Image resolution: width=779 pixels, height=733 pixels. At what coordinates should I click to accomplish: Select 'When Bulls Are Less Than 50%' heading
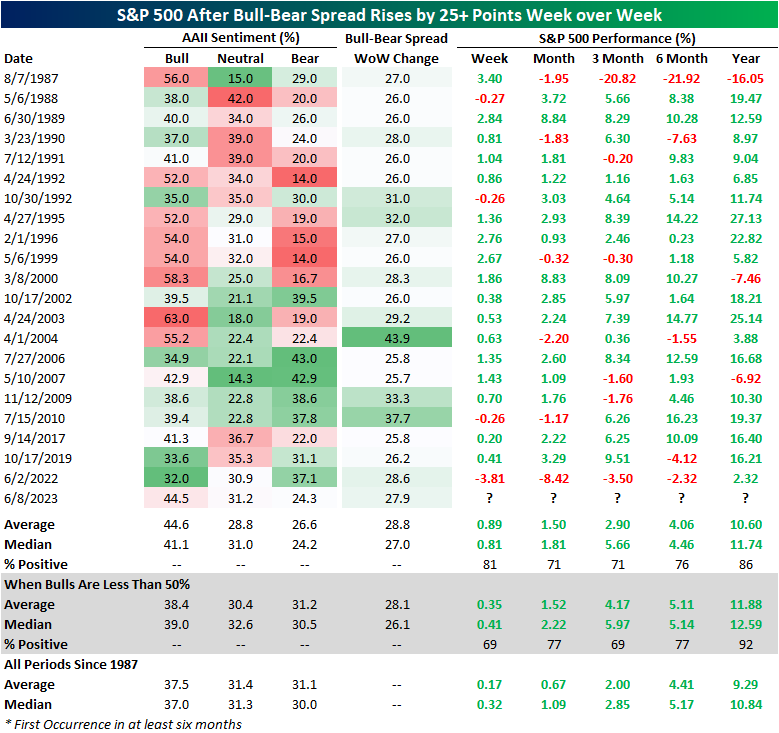(97, 584)
